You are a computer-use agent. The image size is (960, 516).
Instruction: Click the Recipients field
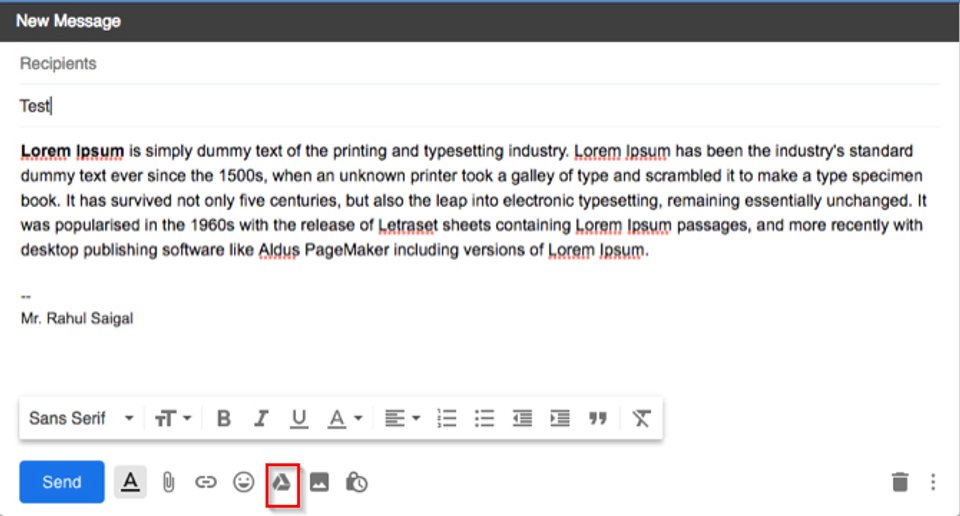click(x=479, y=64)
